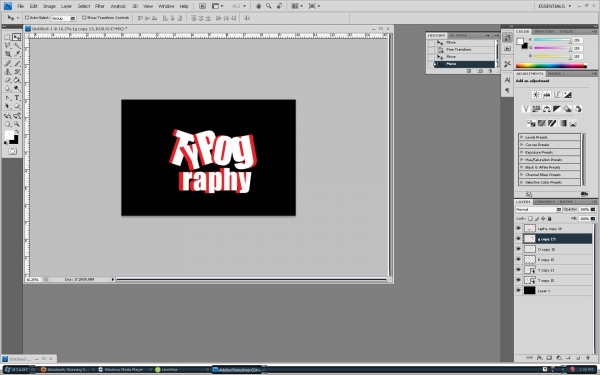
Task: Select the Pen tool
Action: 7,98
